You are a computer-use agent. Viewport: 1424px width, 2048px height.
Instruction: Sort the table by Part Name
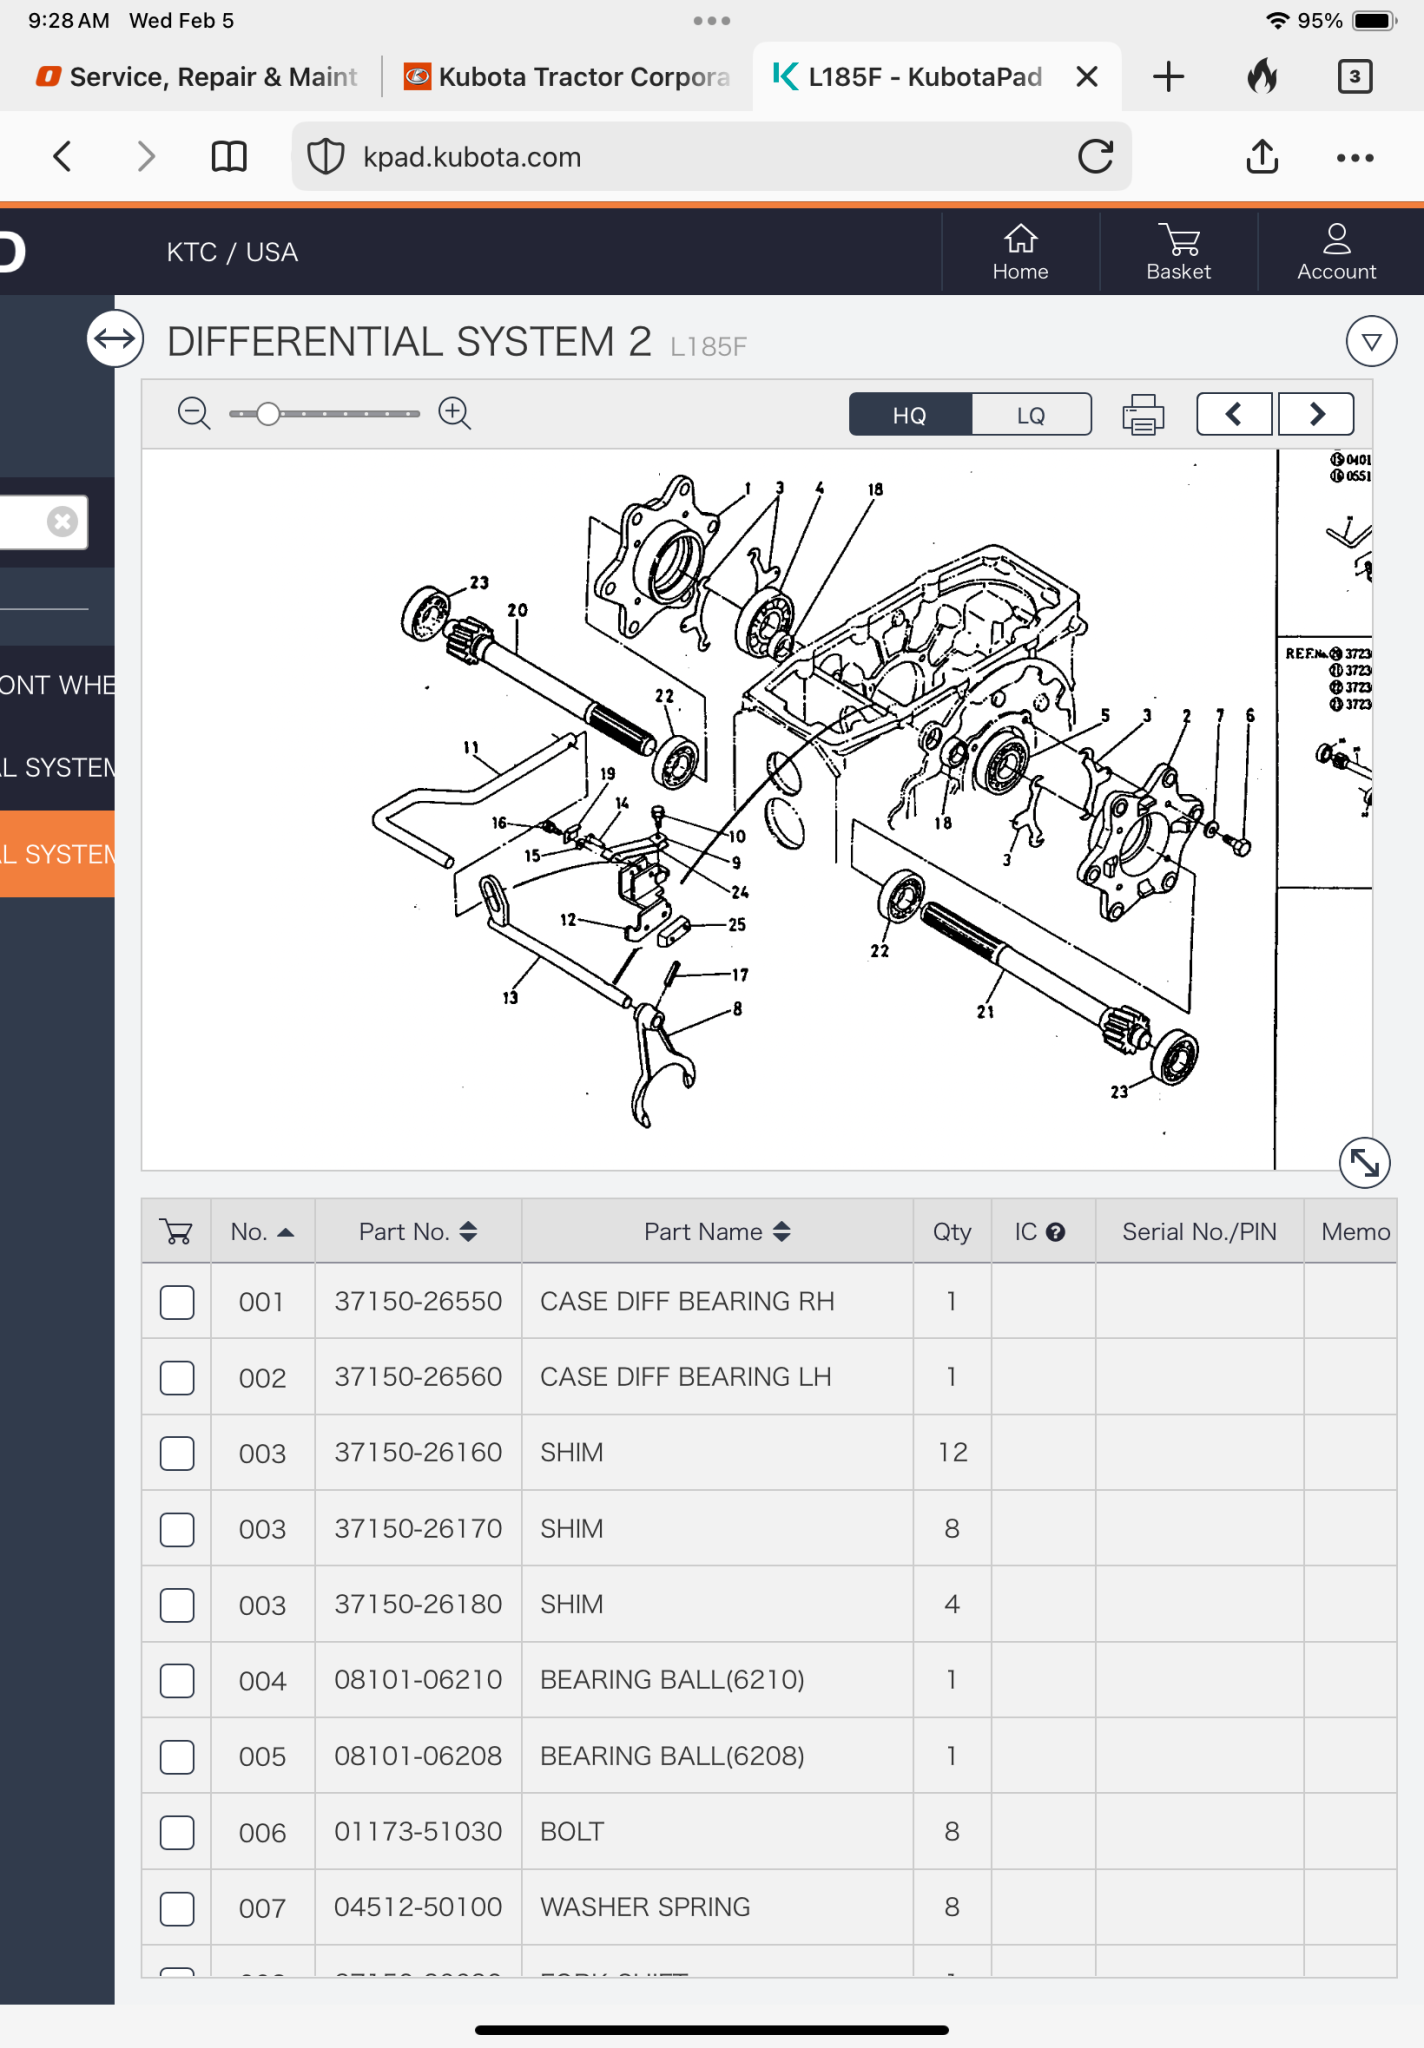pos(717,1232)
